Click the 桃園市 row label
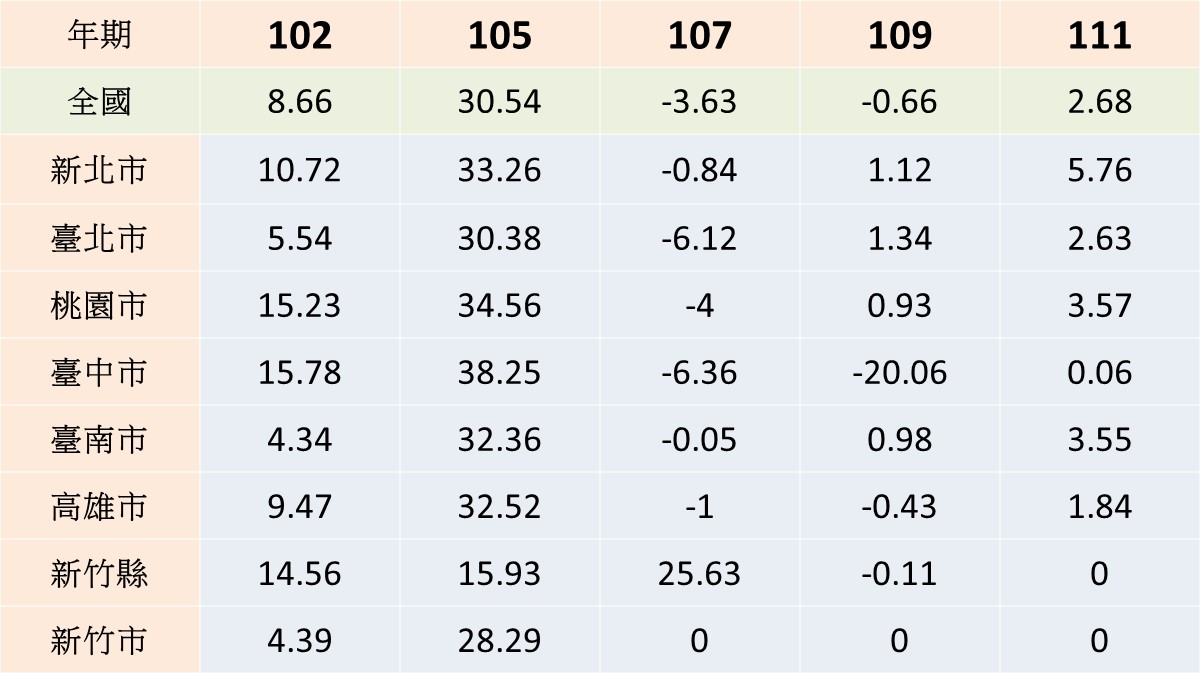 (x=100, y=305)
